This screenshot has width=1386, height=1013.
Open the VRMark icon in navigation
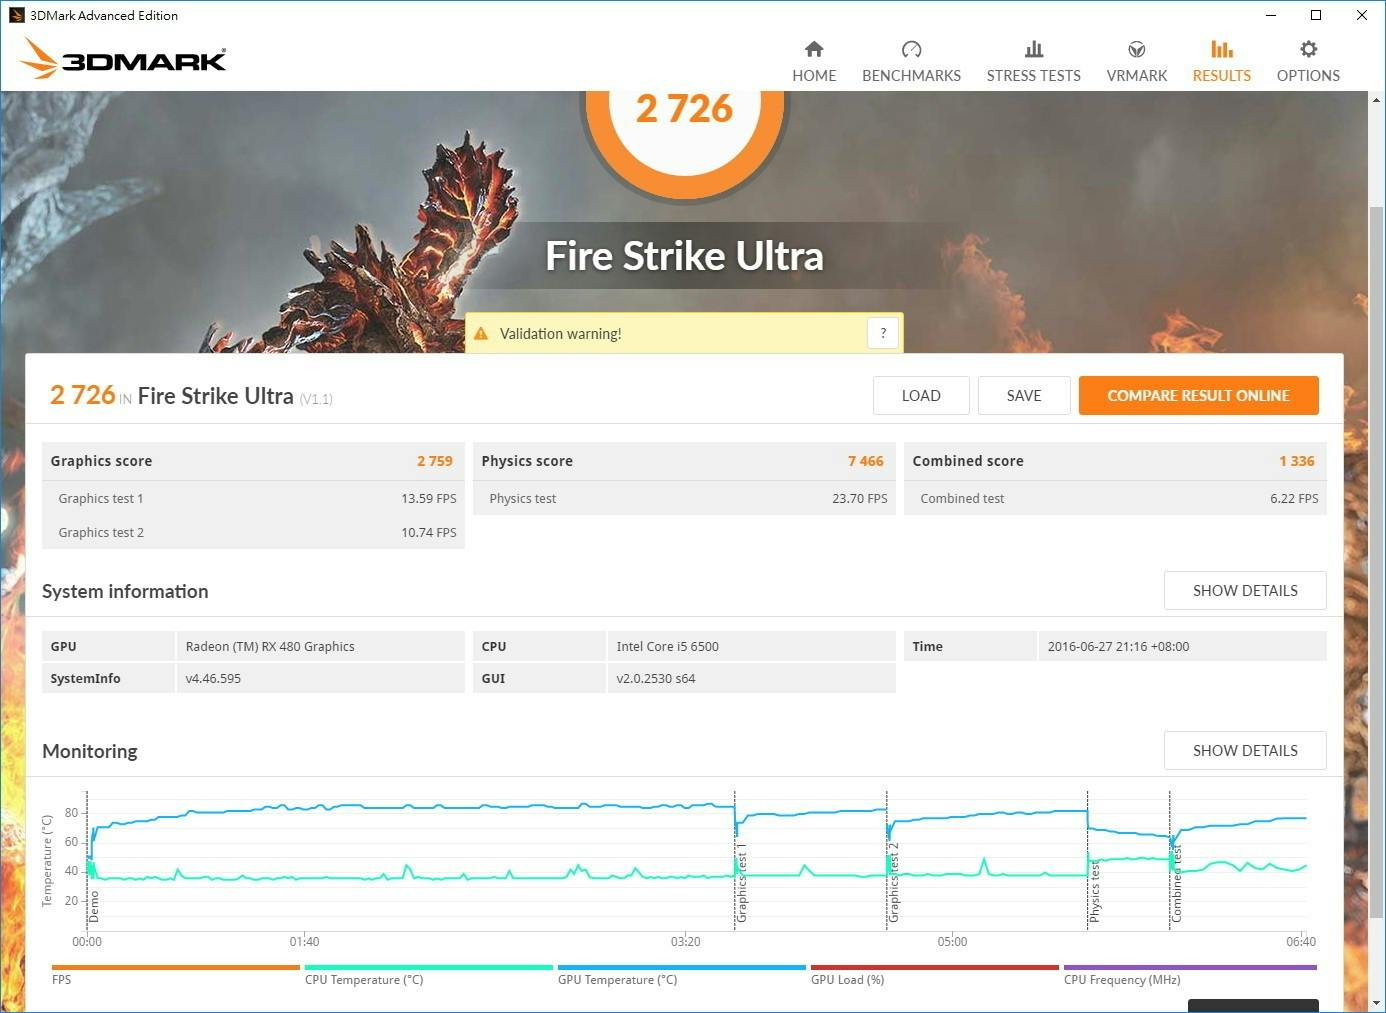(x=1136, y=49)
